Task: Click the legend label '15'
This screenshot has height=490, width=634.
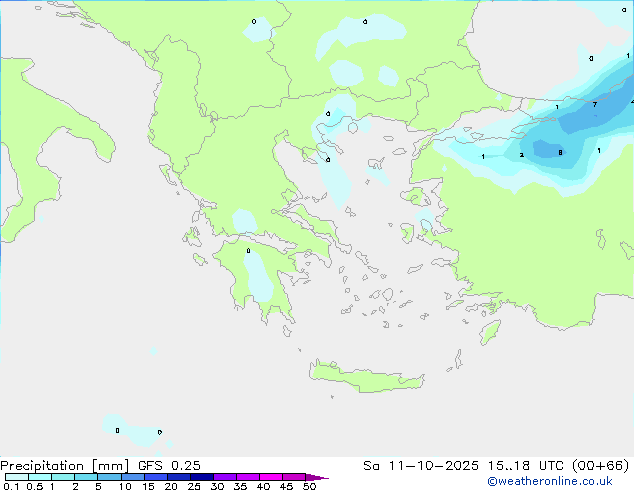Action: click(x=148, y=486)
